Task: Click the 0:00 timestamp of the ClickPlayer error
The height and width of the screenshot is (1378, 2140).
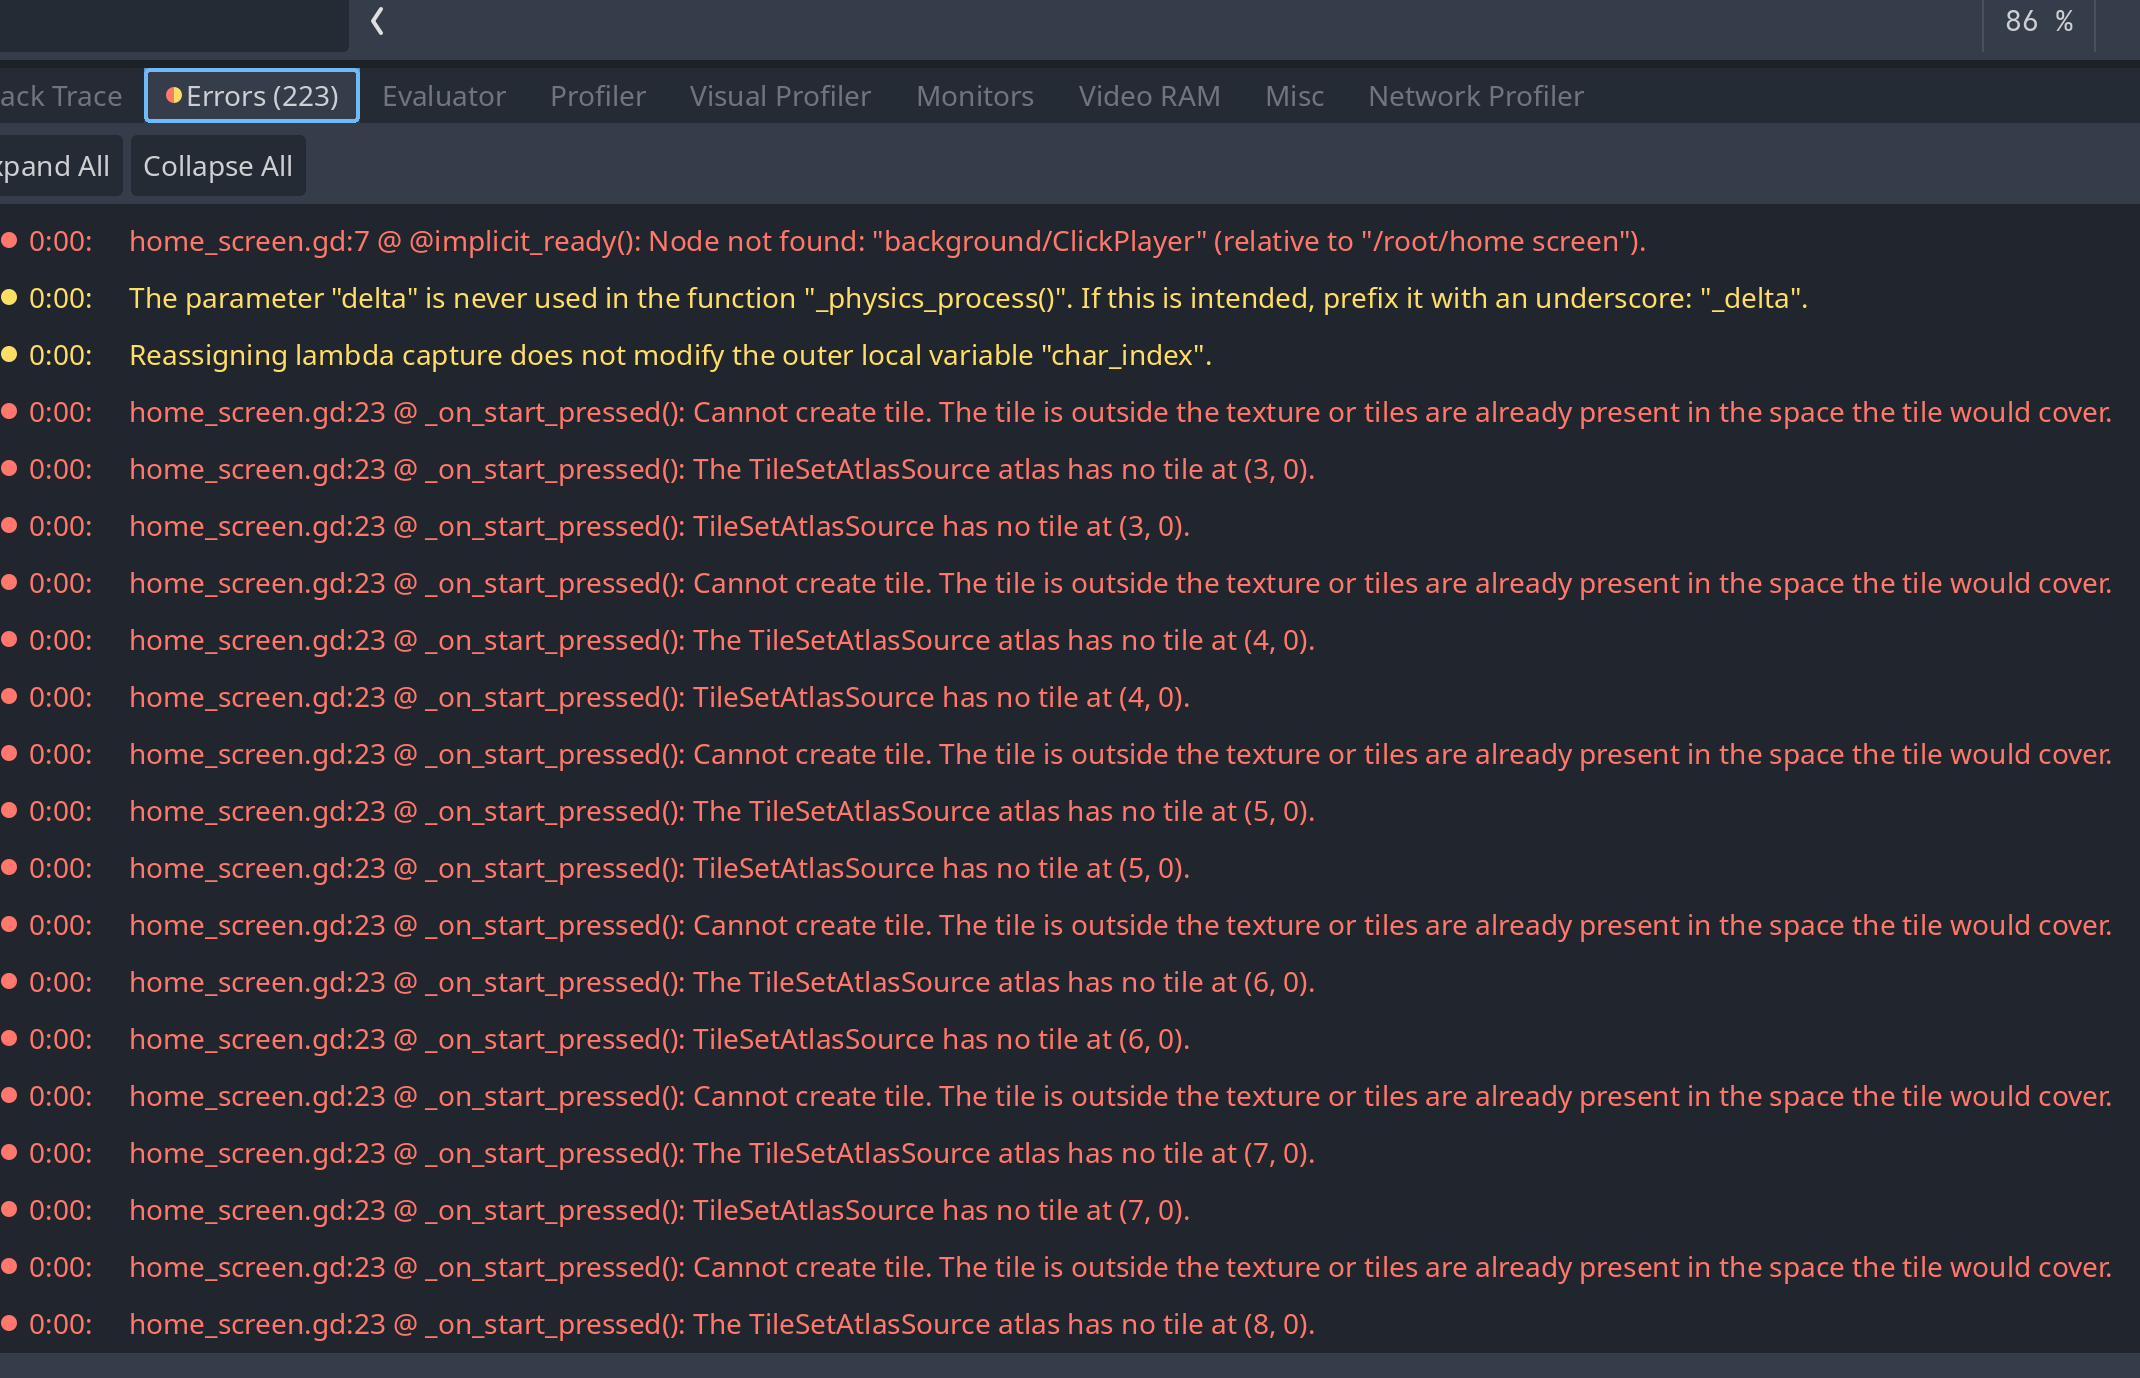Action: [60, 241]
